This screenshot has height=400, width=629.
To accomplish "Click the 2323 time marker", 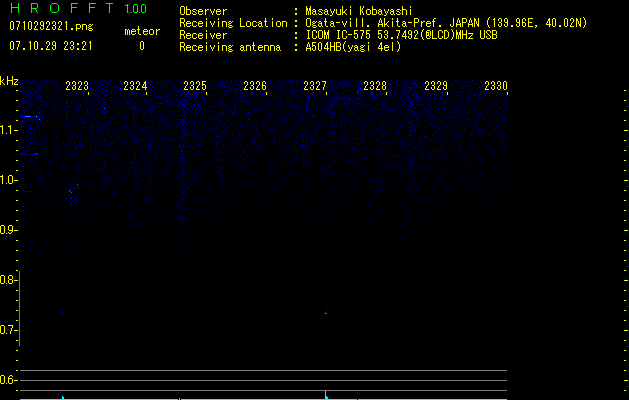I will pos(77,86).
